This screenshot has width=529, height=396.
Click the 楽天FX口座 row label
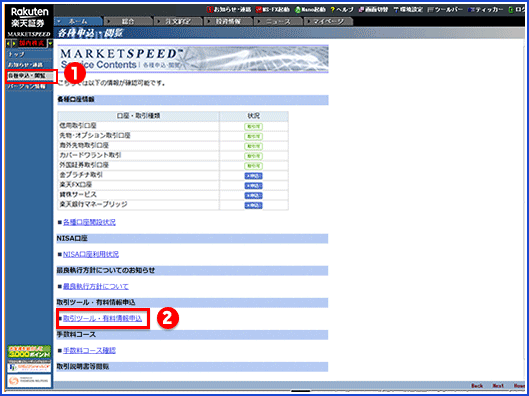click(x=76, y=185)
